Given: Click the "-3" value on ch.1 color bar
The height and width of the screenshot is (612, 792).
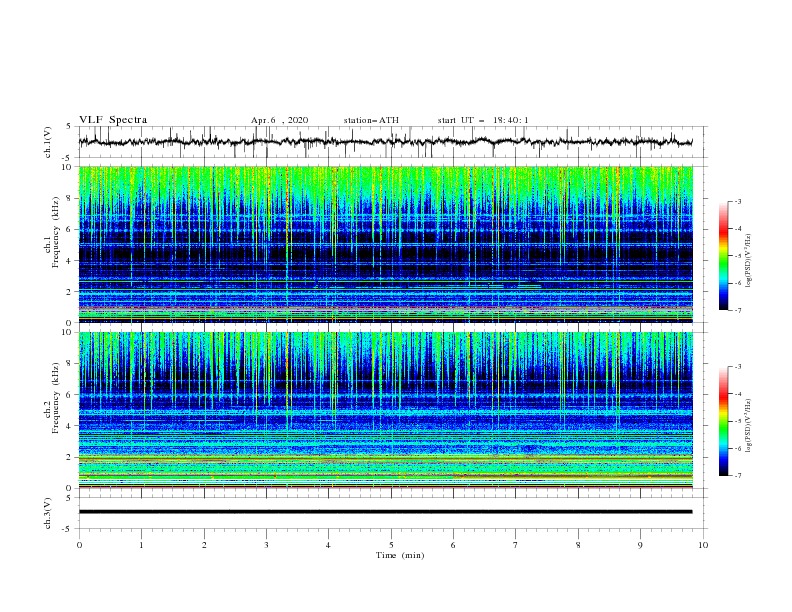Looking at the screenshot, I should pyautogui.click(x=737, y=201).
